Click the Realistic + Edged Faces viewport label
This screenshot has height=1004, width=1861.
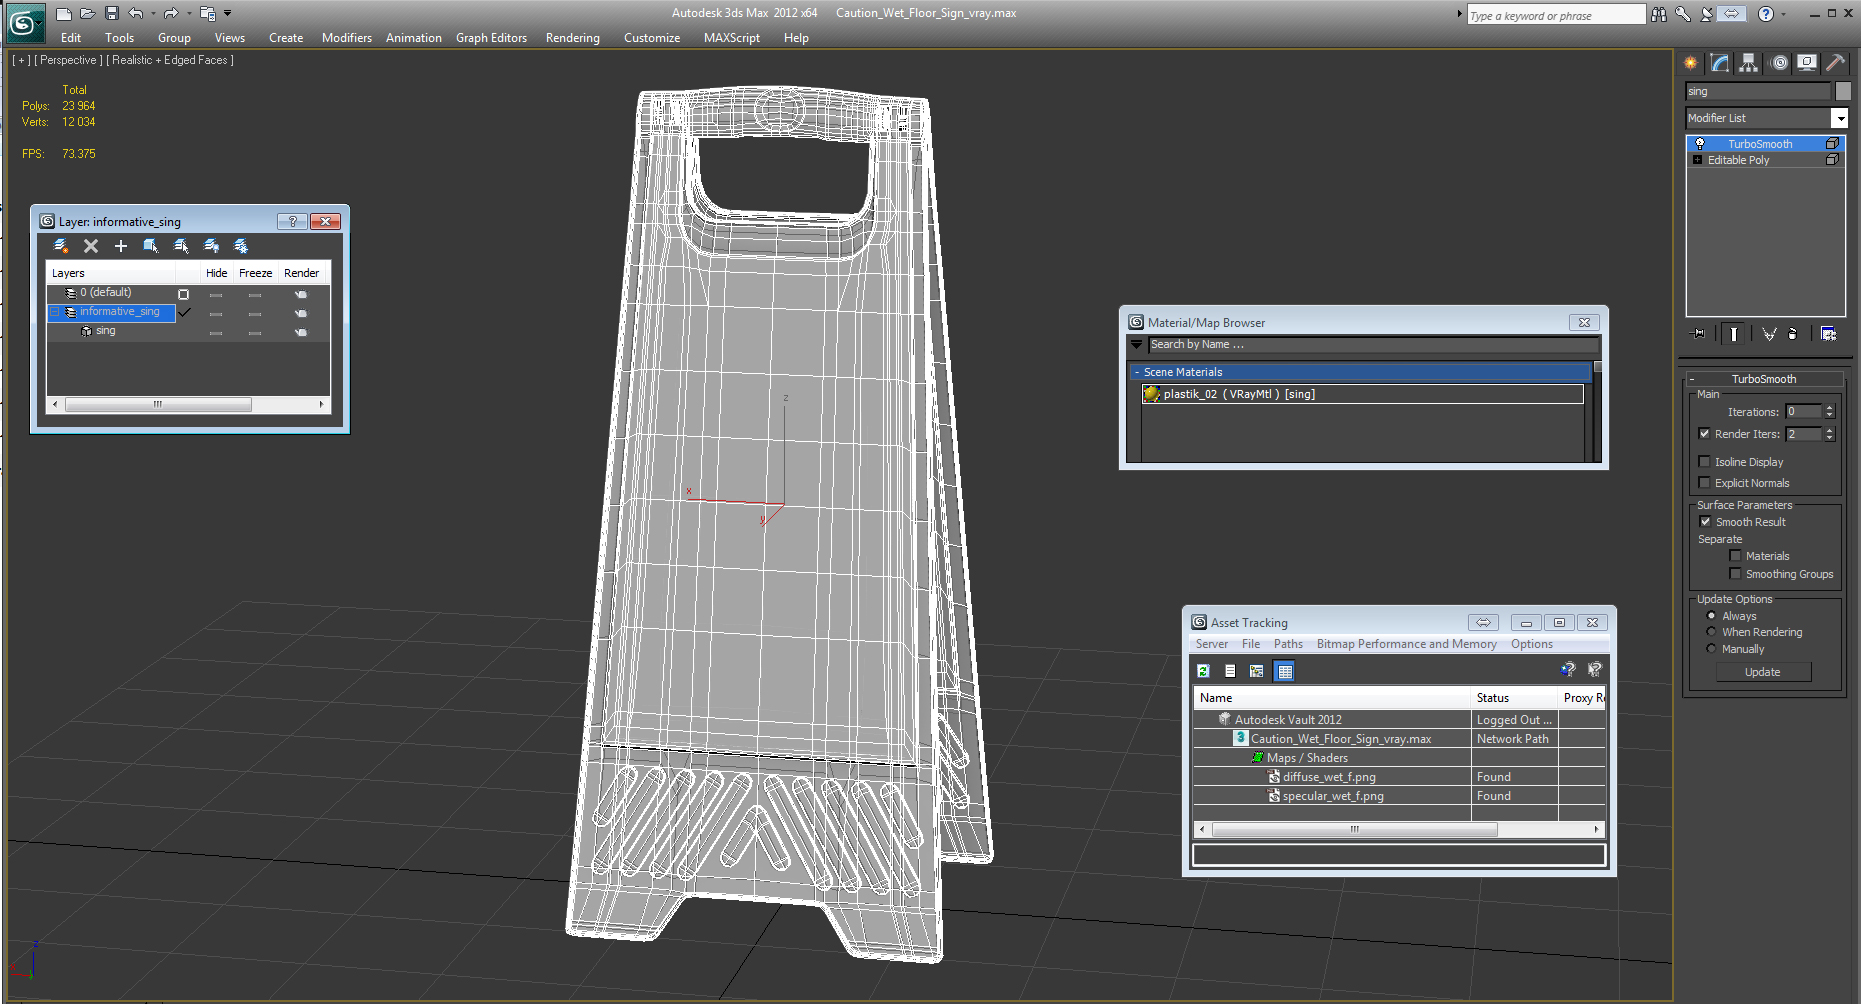[x=170, y=60]
